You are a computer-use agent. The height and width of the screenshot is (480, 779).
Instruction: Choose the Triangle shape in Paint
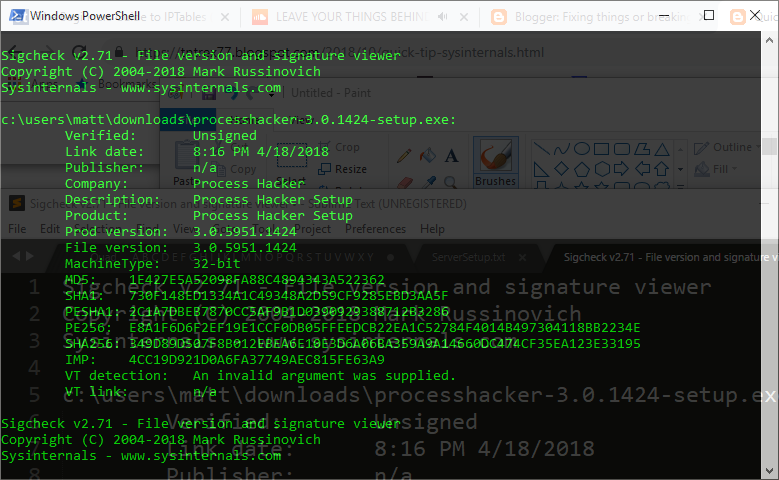tap(662, 149)
